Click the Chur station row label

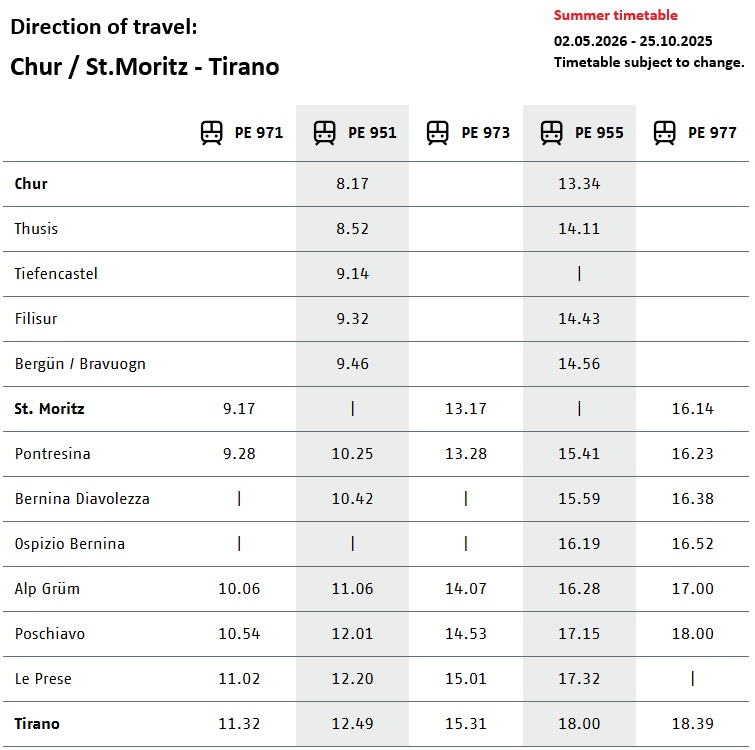pyautogui.click(x=31, y=183)
